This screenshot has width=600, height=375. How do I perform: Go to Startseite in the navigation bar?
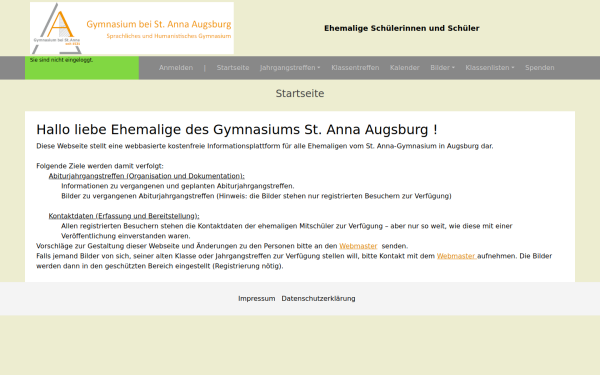point(233,68)
